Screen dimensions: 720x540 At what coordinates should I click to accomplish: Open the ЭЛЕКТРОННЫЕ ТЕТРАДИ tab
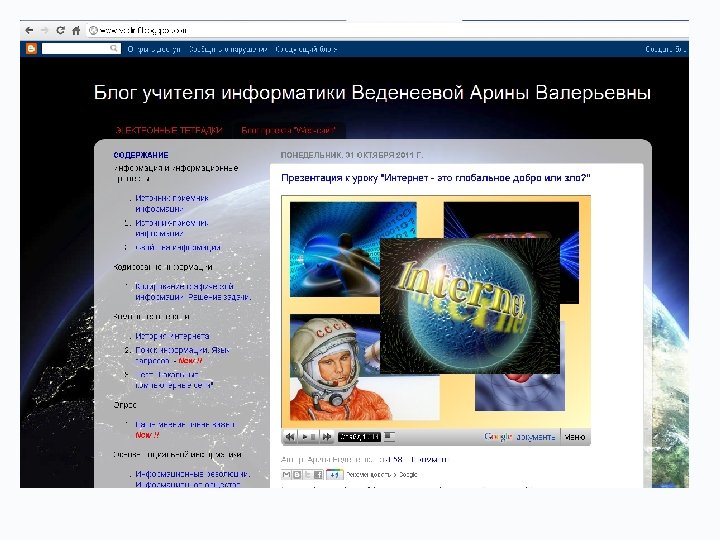[x=169, y=130]
